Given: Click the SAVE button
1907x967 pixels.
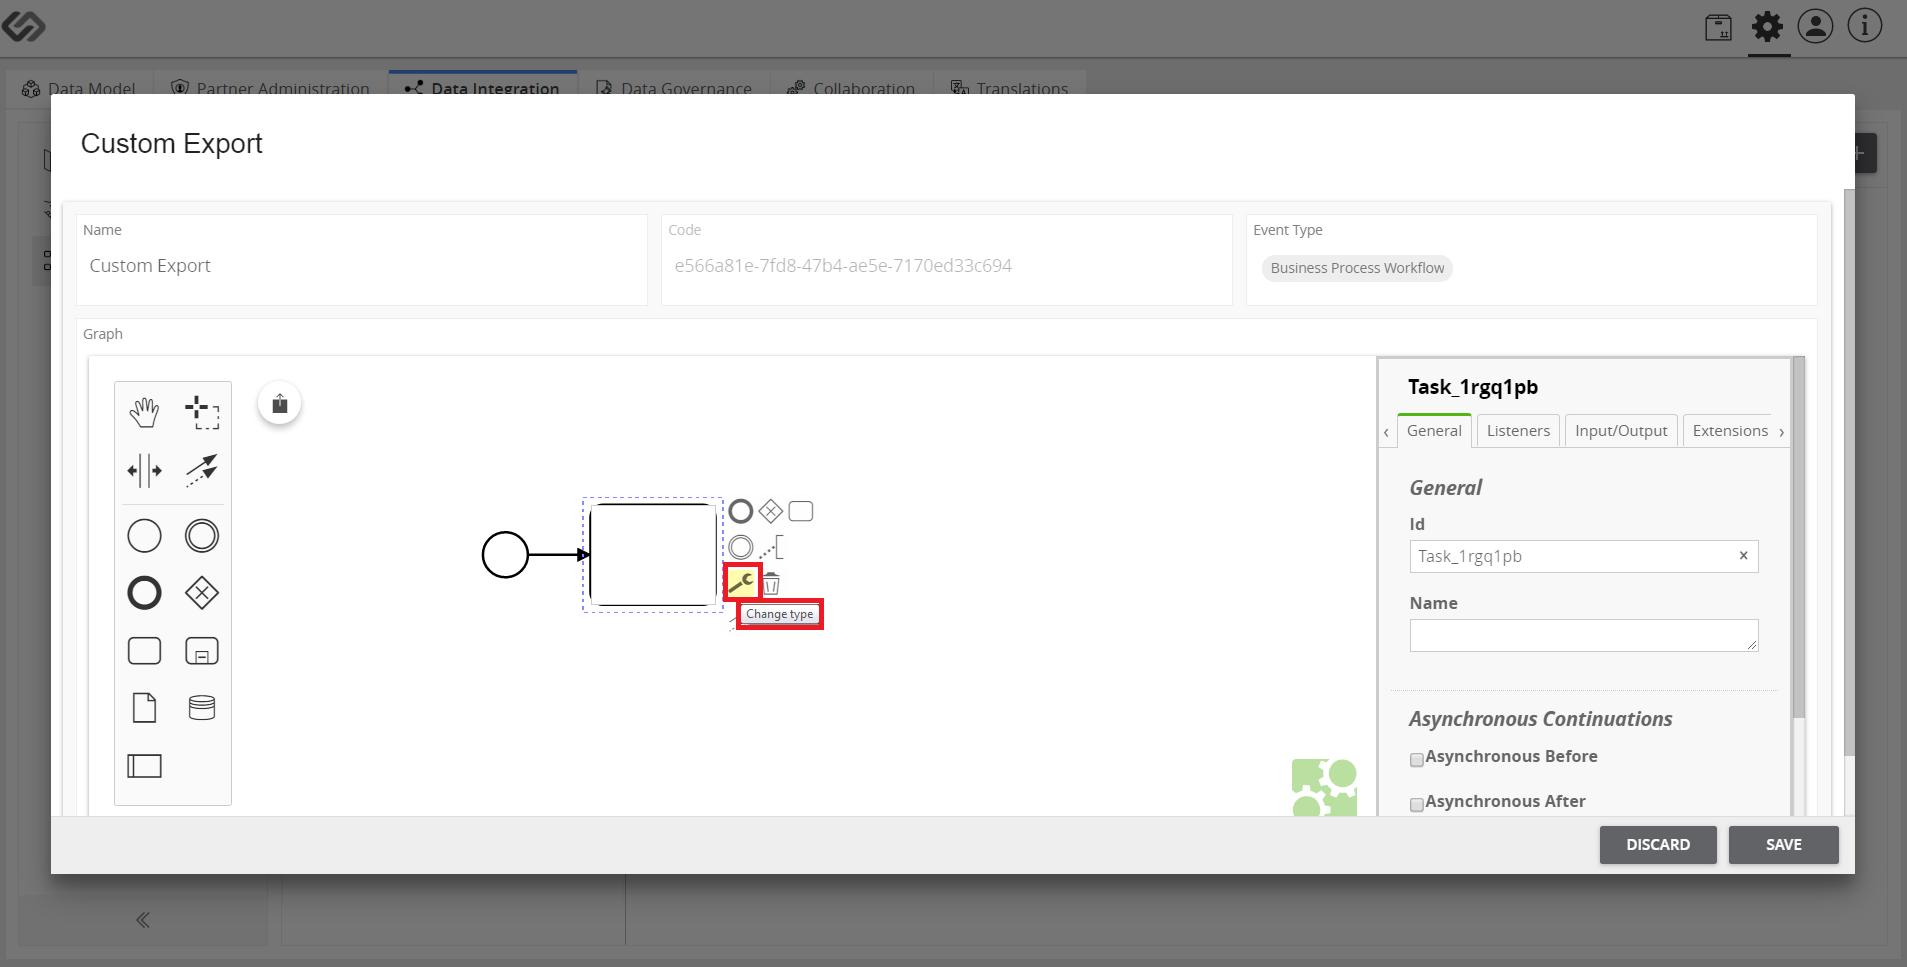Looking at the screenshot, I should (x=1783, y=845).
